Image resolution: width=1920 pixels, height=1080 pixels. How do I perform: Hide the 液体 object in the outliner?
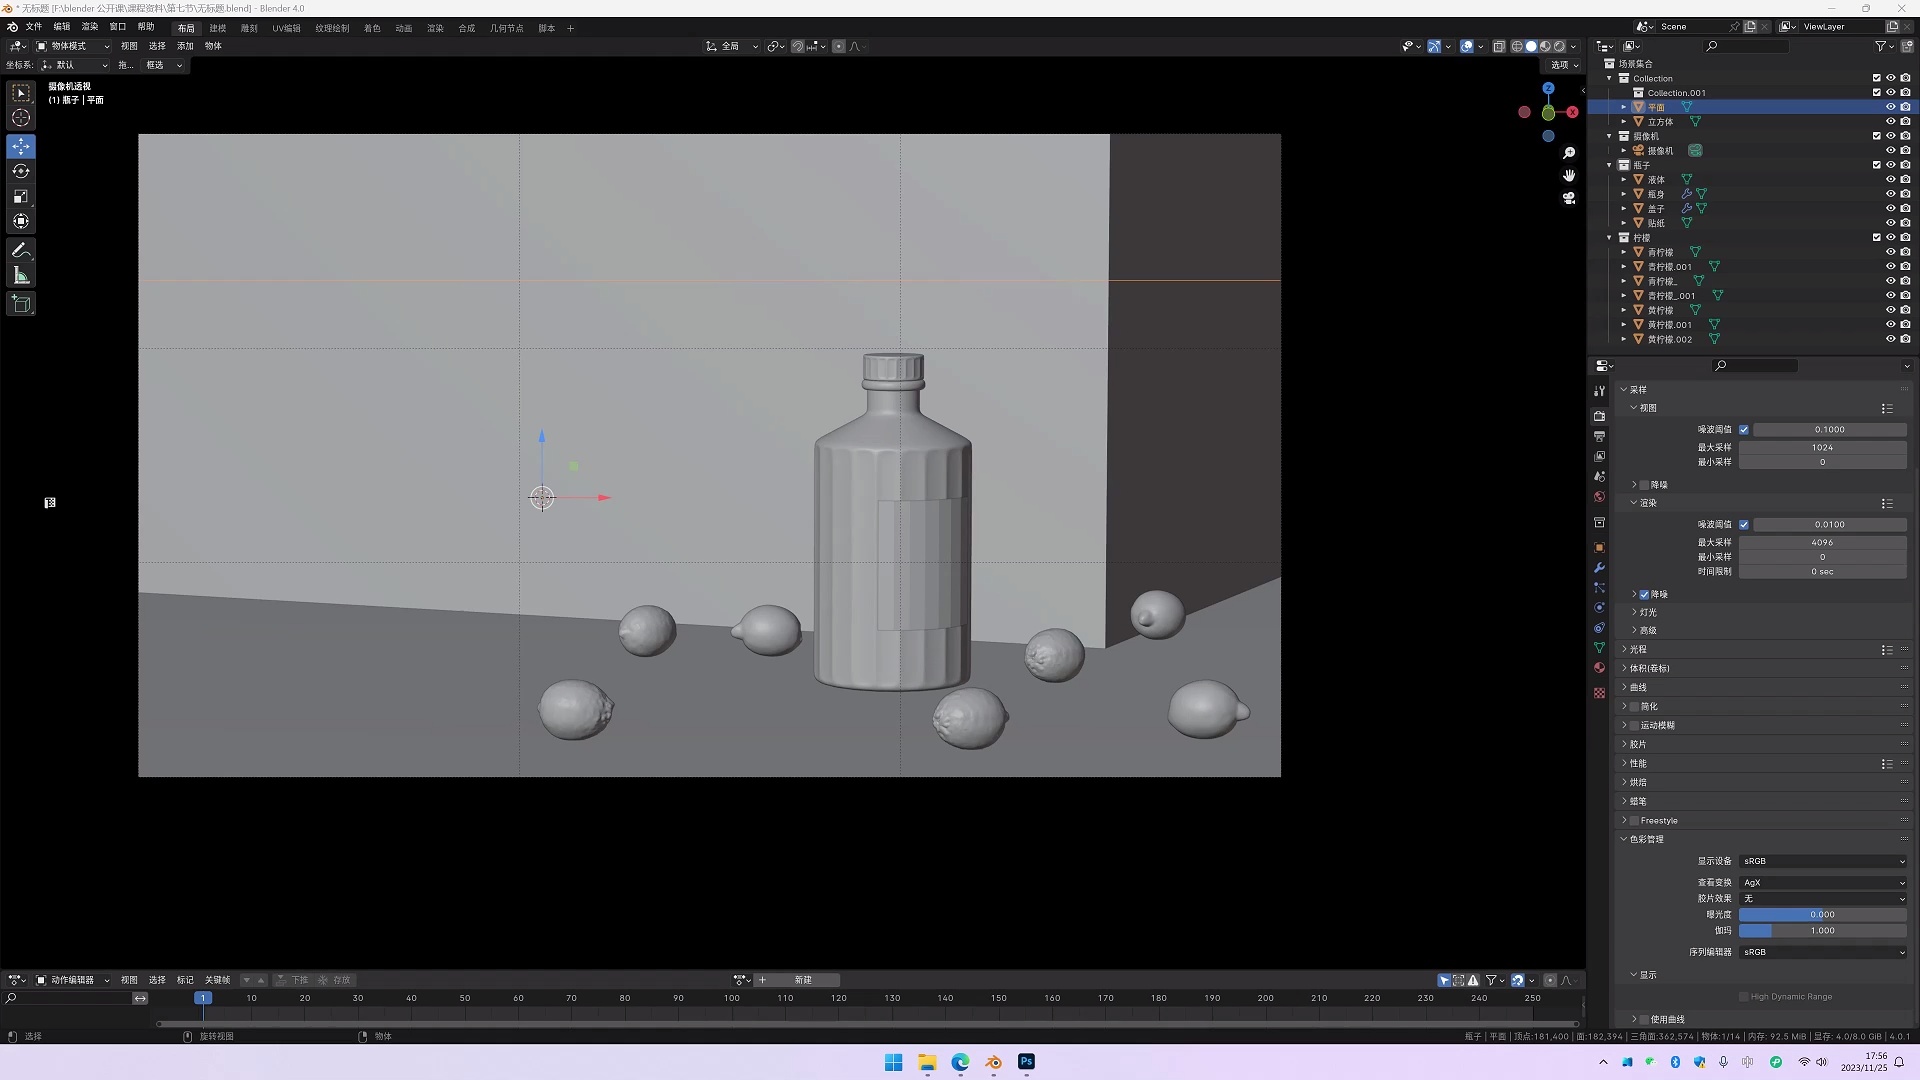pyautogui.click(x=1891, y=179)
